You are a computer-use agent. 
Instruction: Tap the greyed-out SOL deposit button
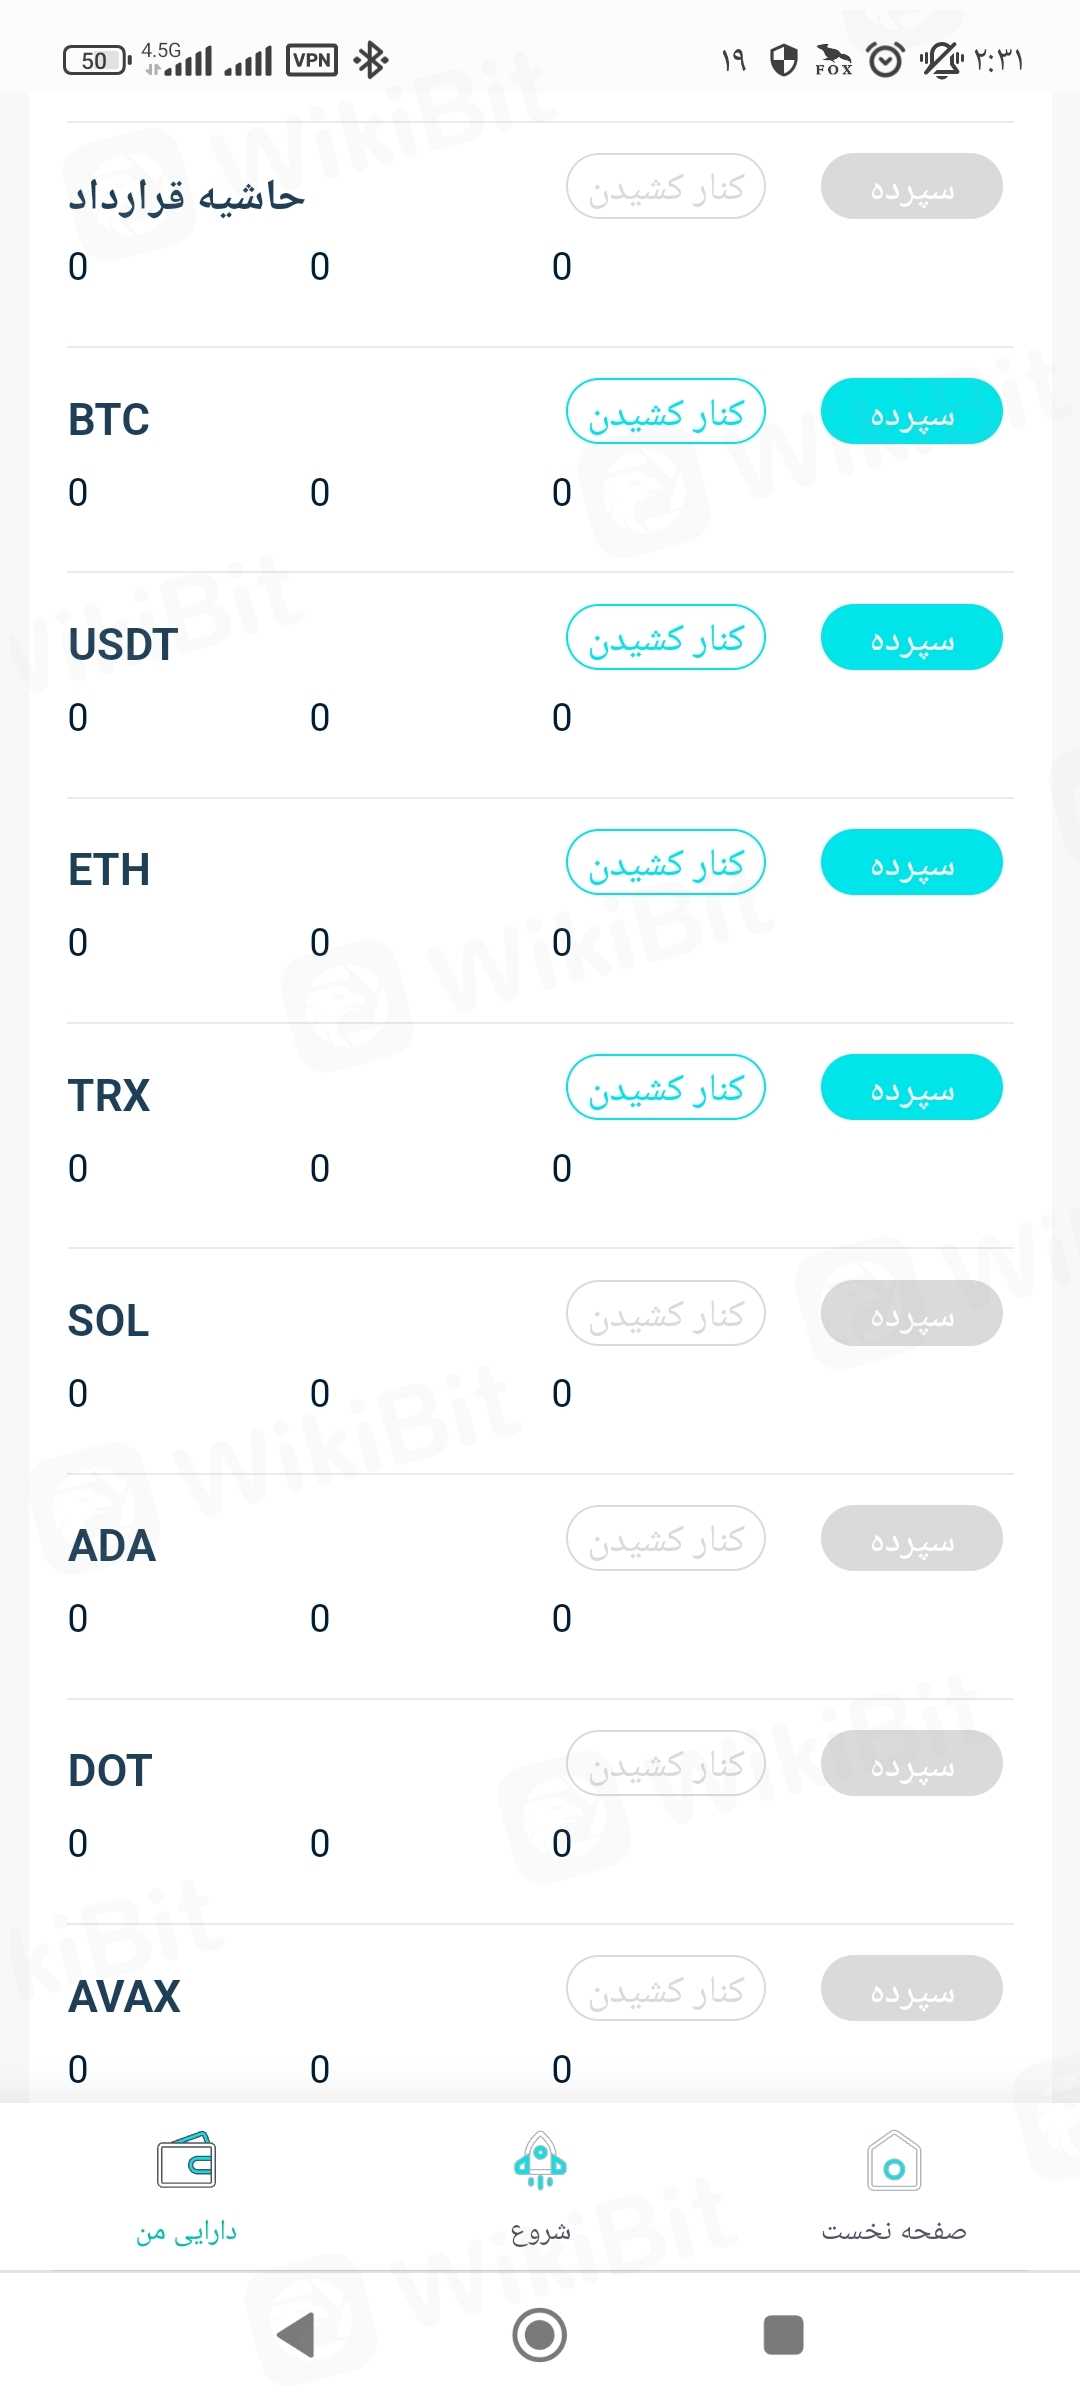(911, 1313)
